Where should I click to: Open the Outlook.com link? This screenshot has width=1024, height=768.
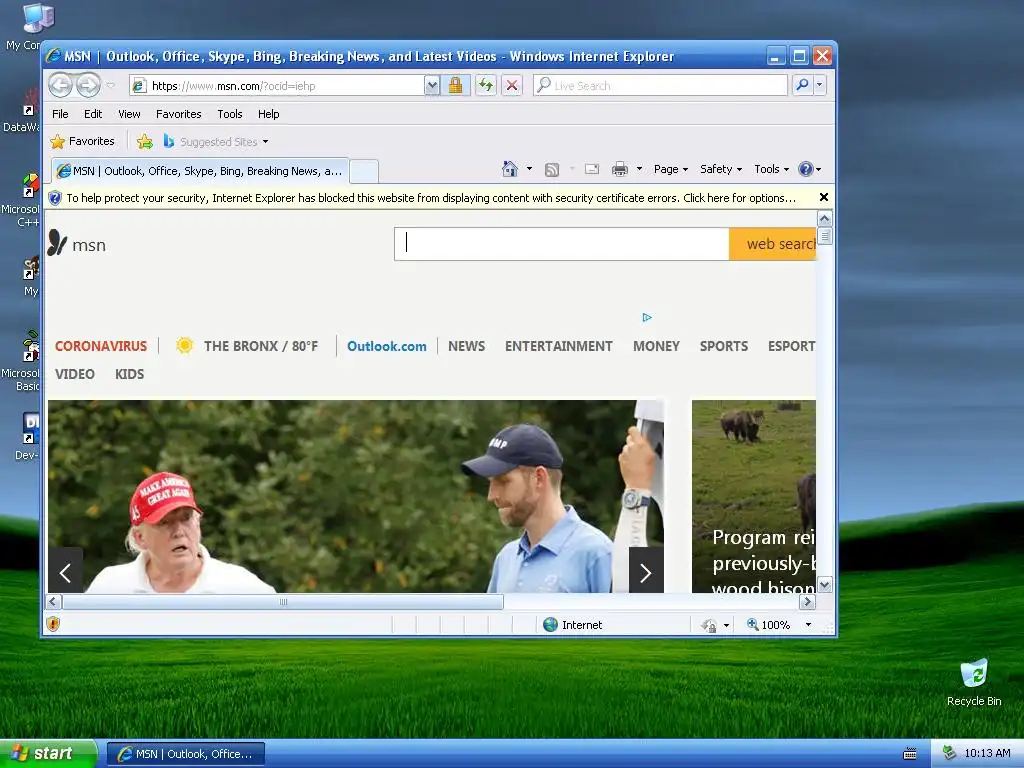coord(387,346)
